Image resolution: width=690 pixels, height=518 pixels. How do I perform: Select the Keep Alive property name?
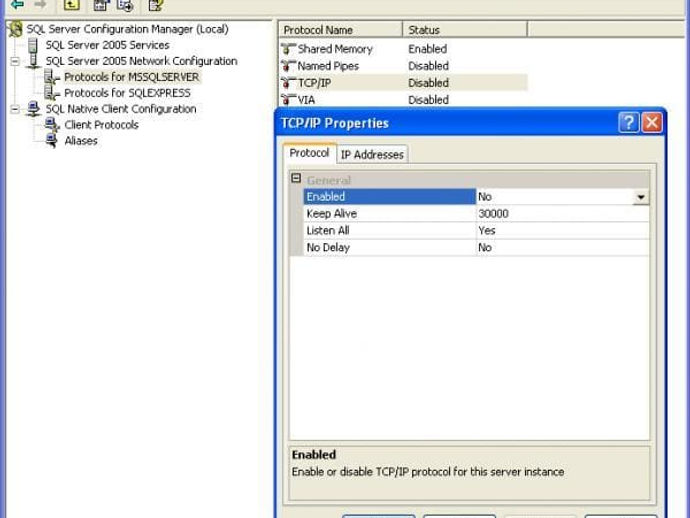tap(389, 214)
